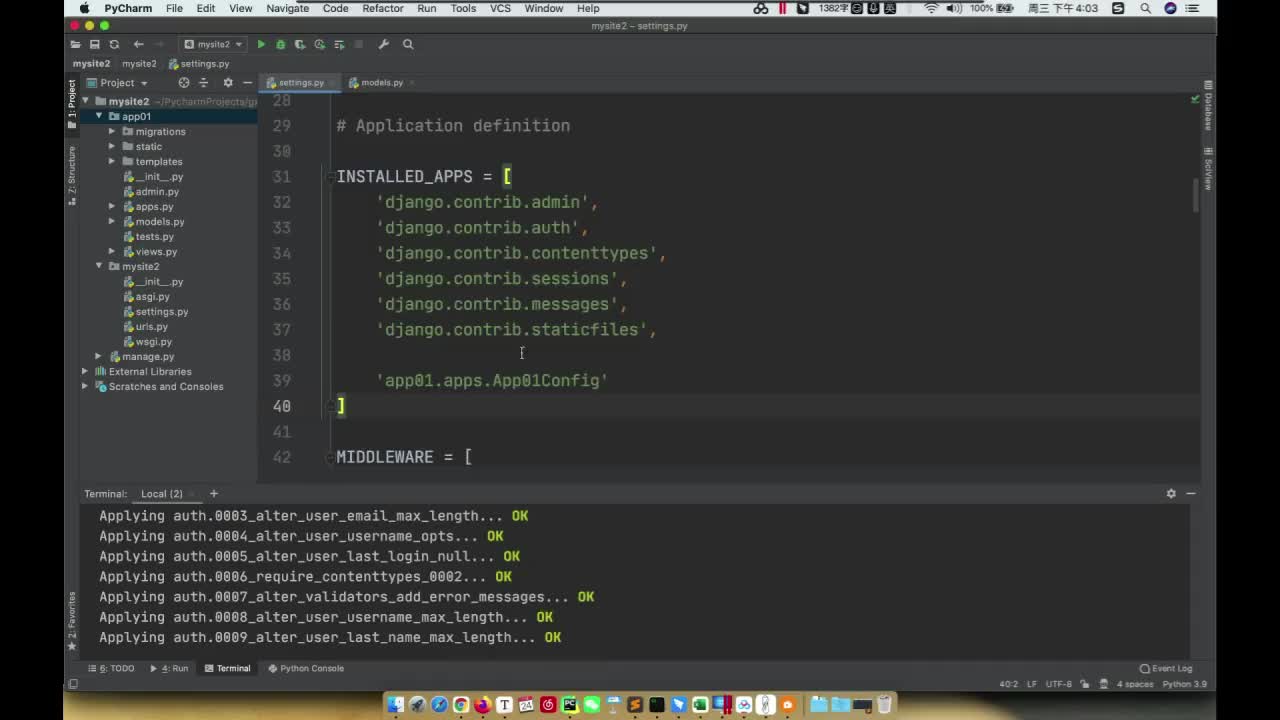Click the Synchronize reload icon
The image size is (1280, 720).
click(x=114, y=44)
